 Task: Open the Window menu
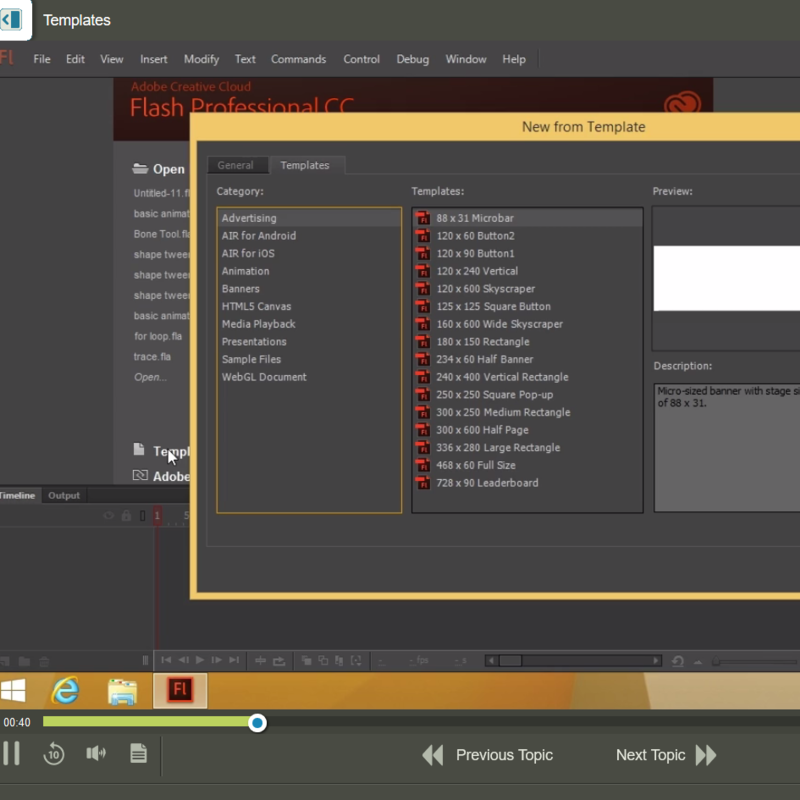466,59
